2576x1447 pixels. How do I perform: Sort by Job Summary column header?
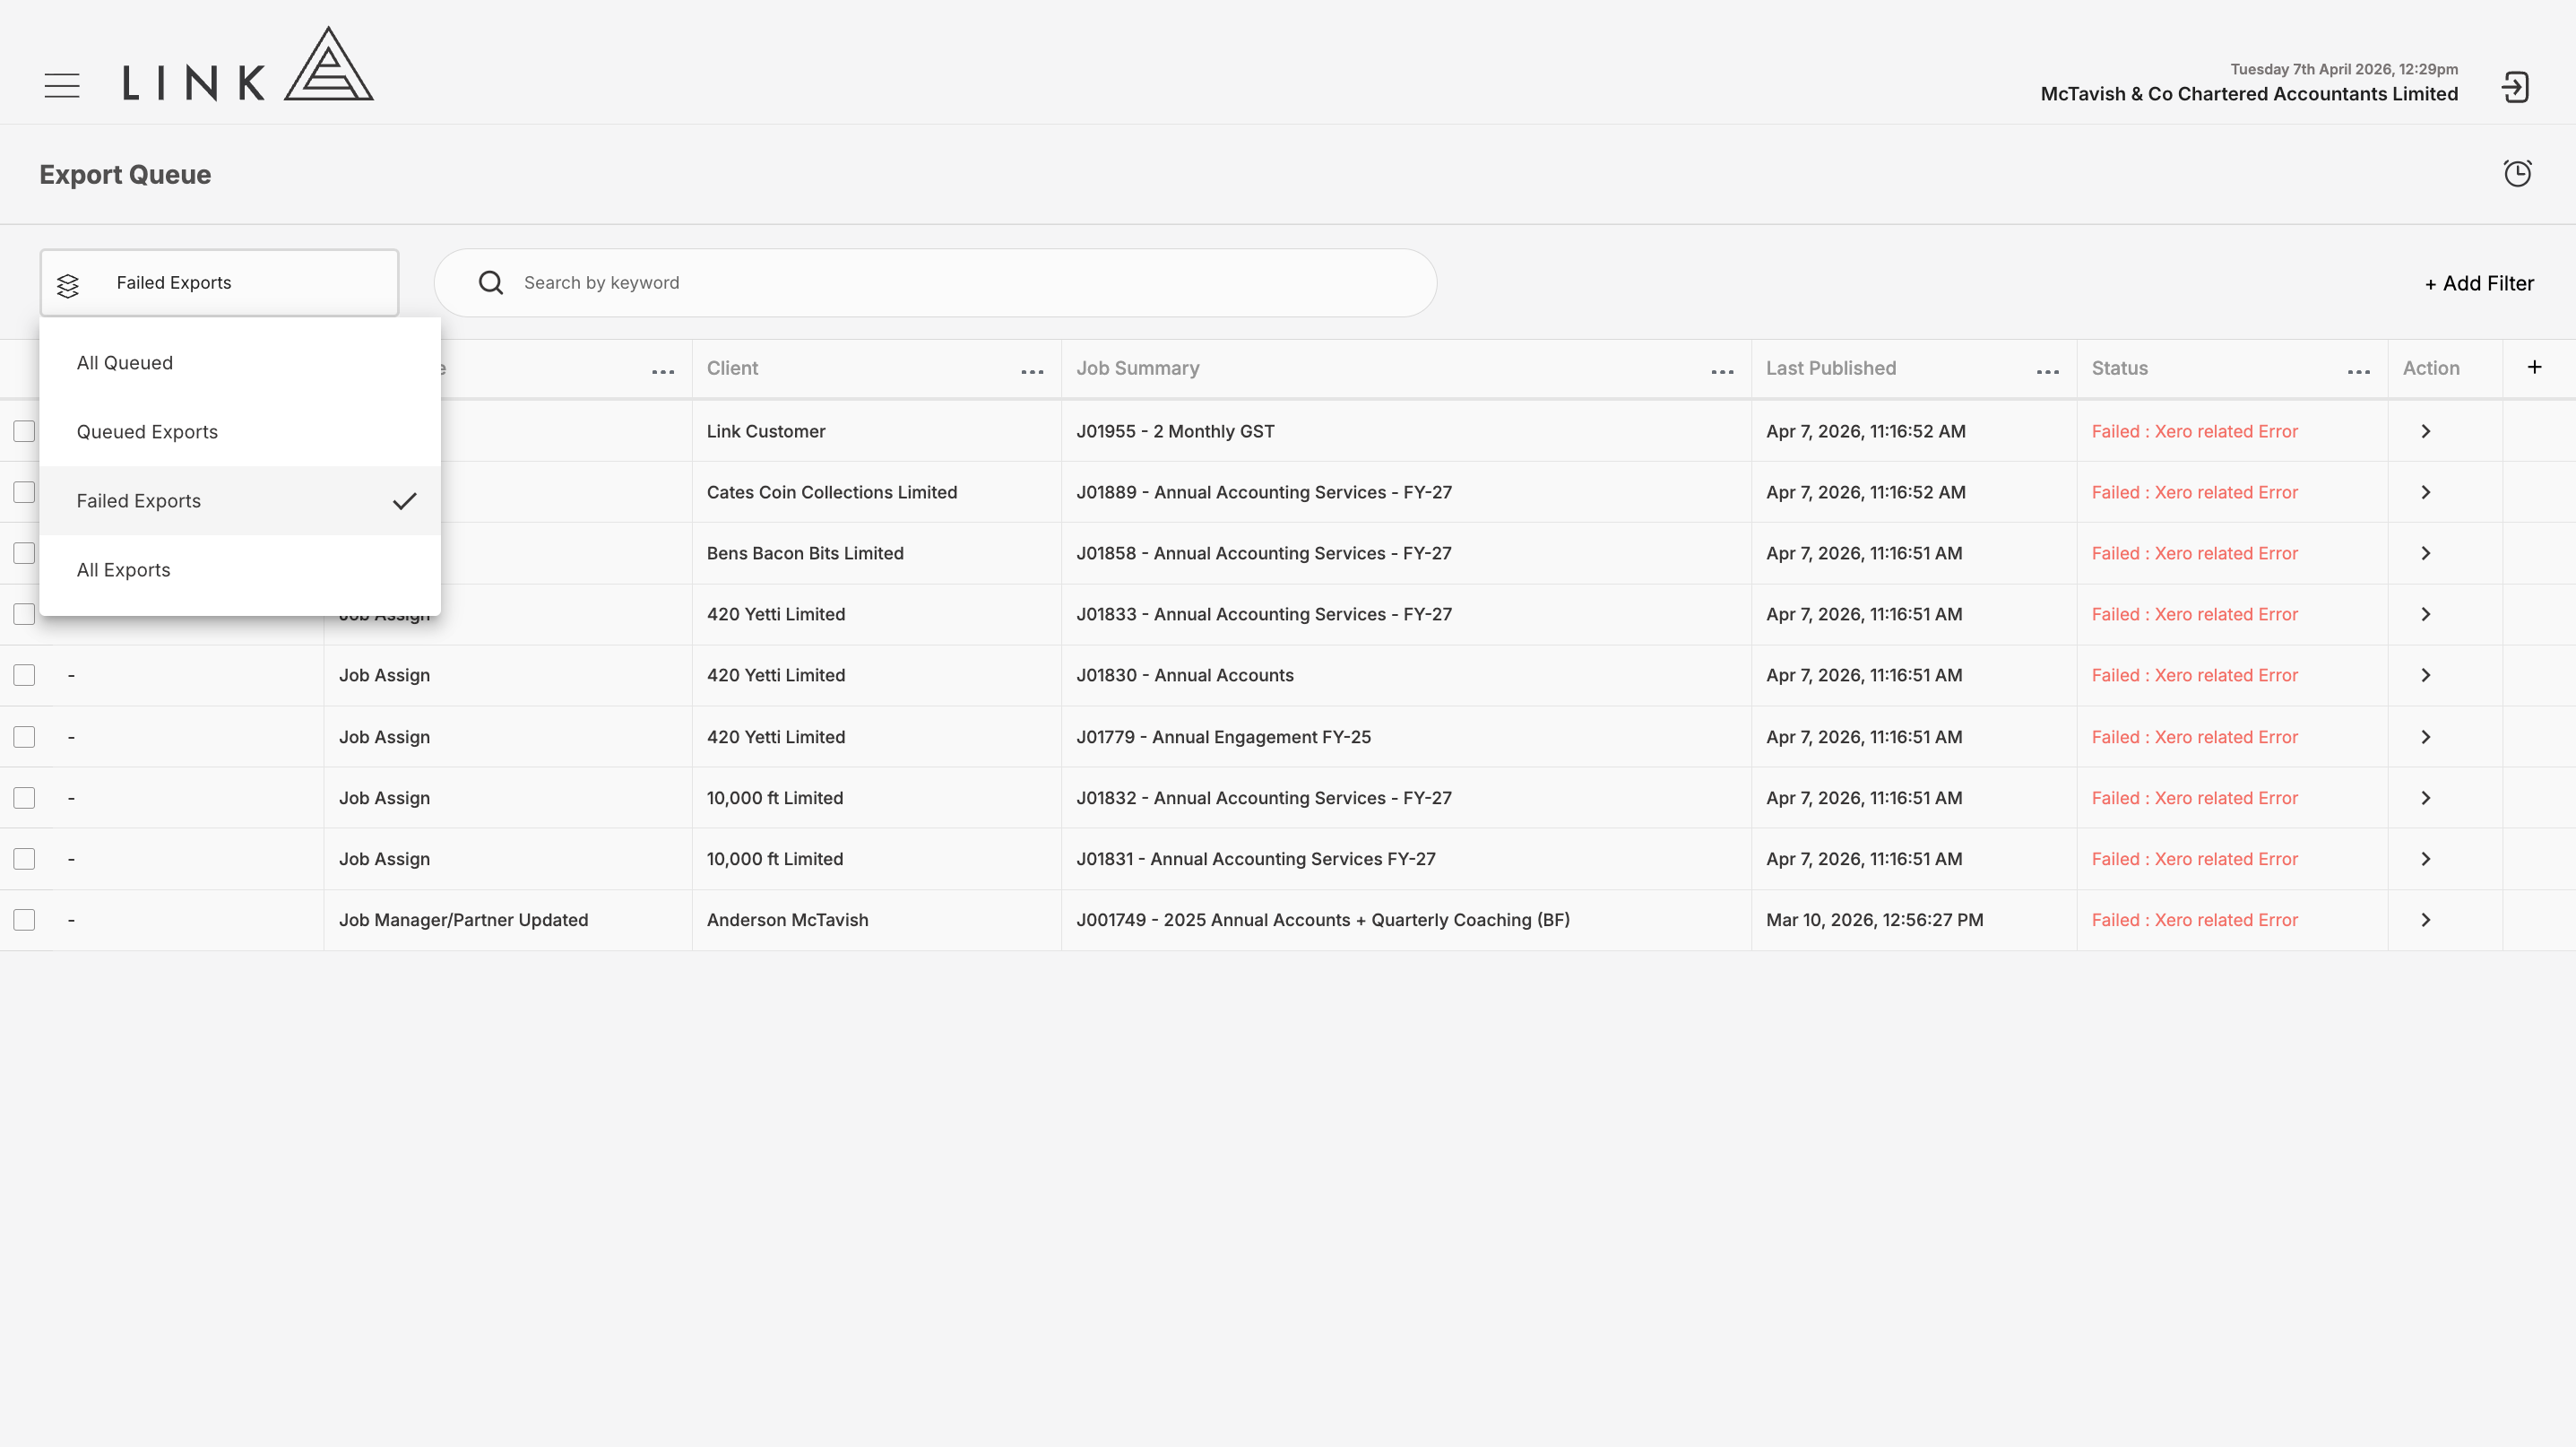pos(1138,368)
